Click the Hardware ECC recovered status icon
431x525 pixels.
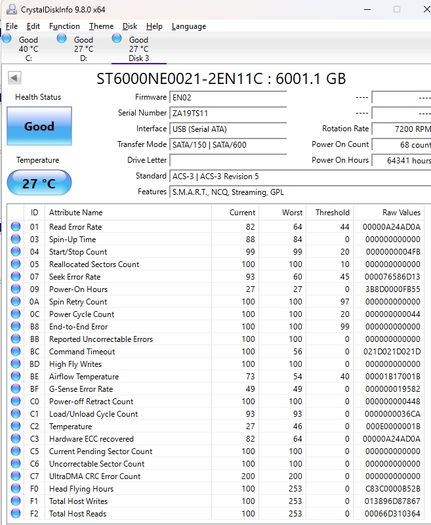tap(15, 438)
